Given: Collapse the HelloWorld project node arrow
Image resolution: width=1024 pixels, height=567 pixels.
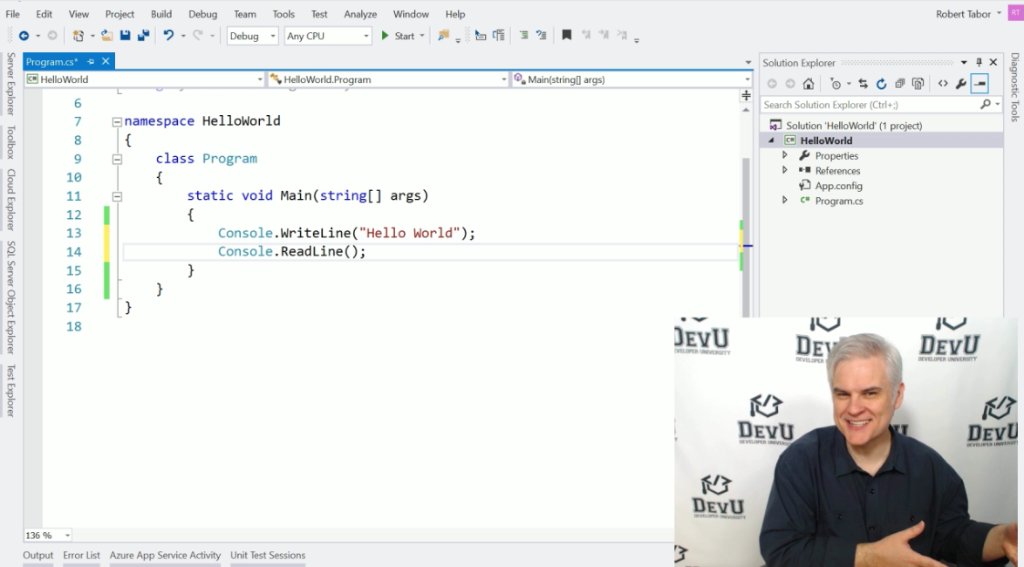Looking at the screenshot, I should [771, 140].
